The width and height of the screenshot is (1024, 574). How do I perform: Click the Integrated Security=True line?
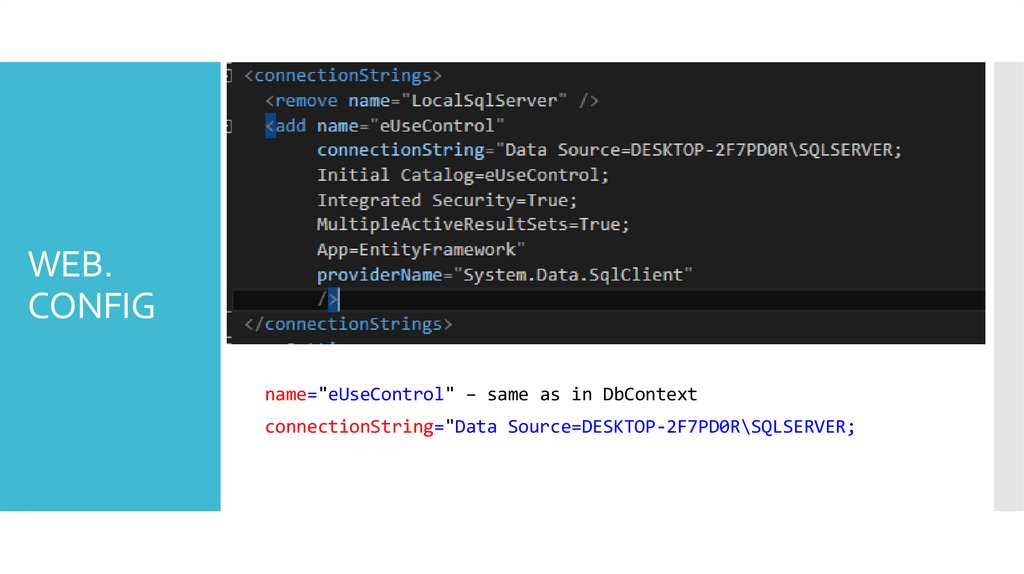(x=447, y=200)
